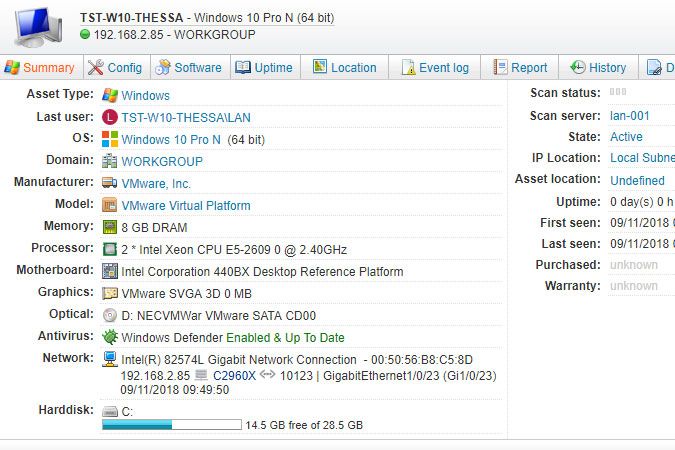Click the user avatar icon for Last user
The image size is (675, 450).
(110, 117)
